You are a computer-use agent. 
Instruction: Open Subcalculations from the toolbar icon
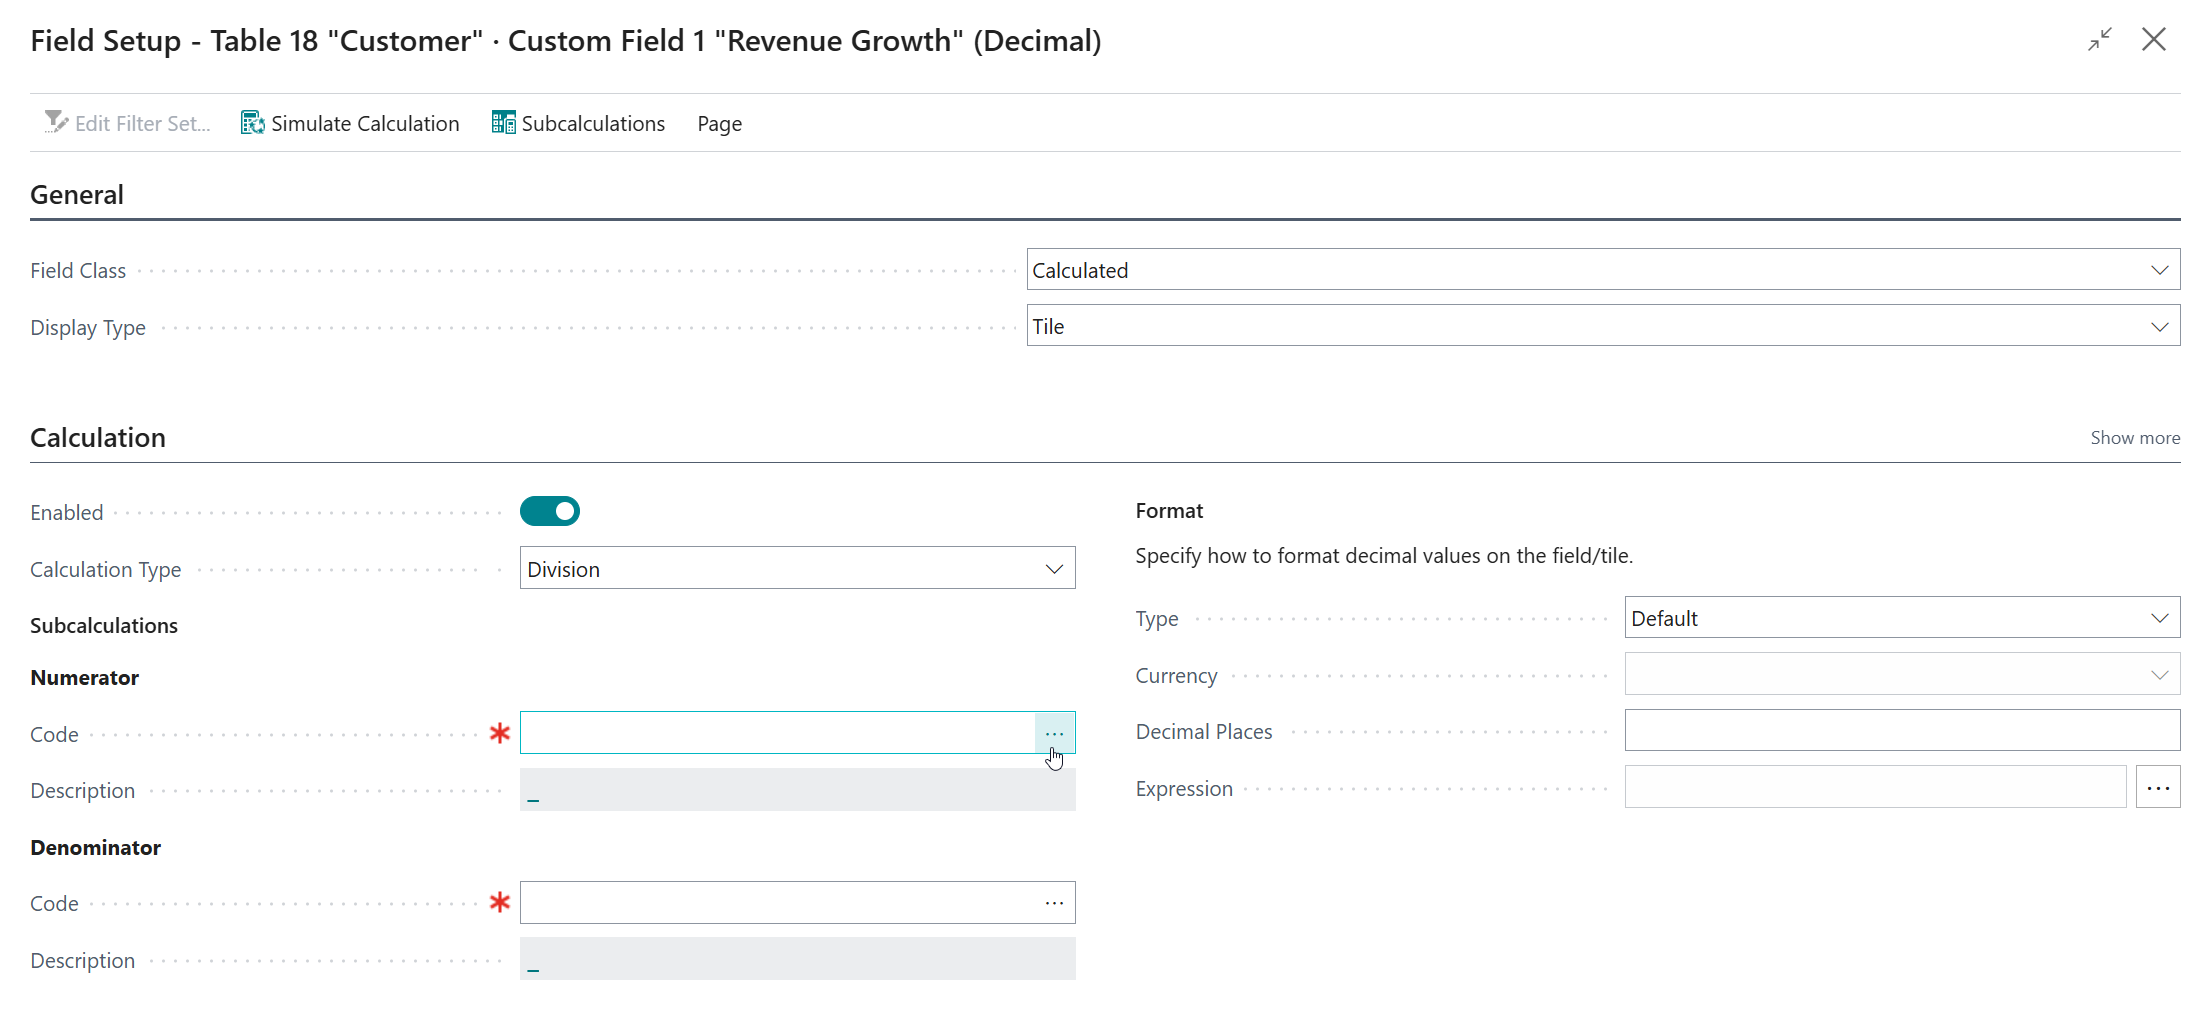click(x=503, y=123)
